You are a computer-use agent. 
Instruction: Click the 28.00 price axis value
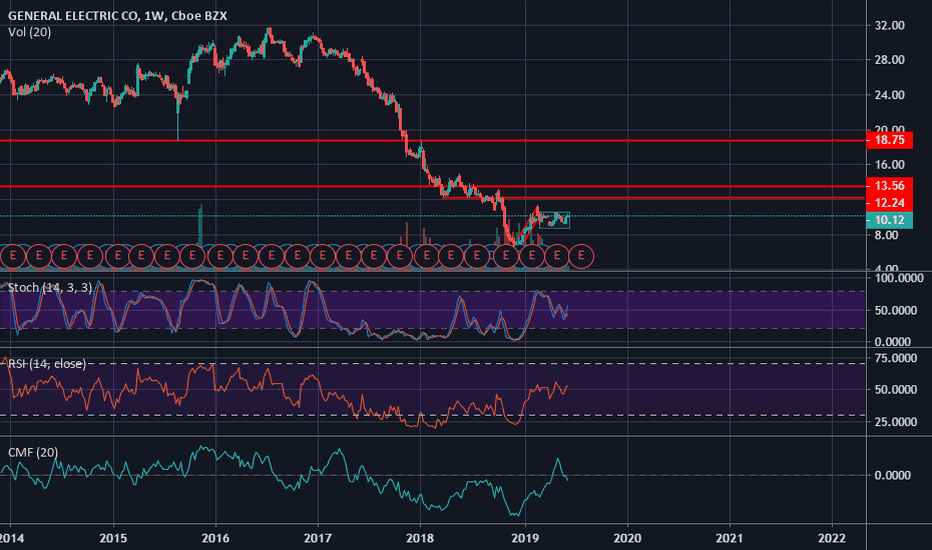(x=889, y=60)
